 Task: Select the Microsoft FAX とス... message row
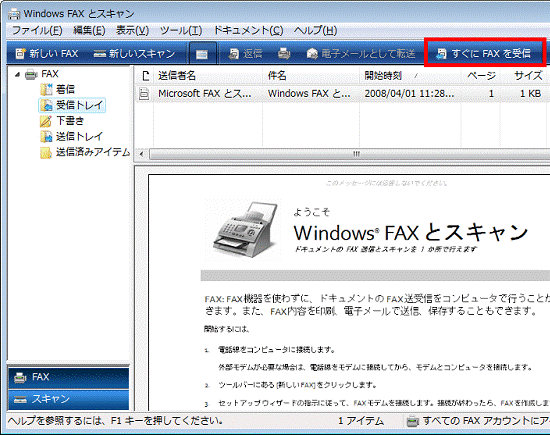342,94
